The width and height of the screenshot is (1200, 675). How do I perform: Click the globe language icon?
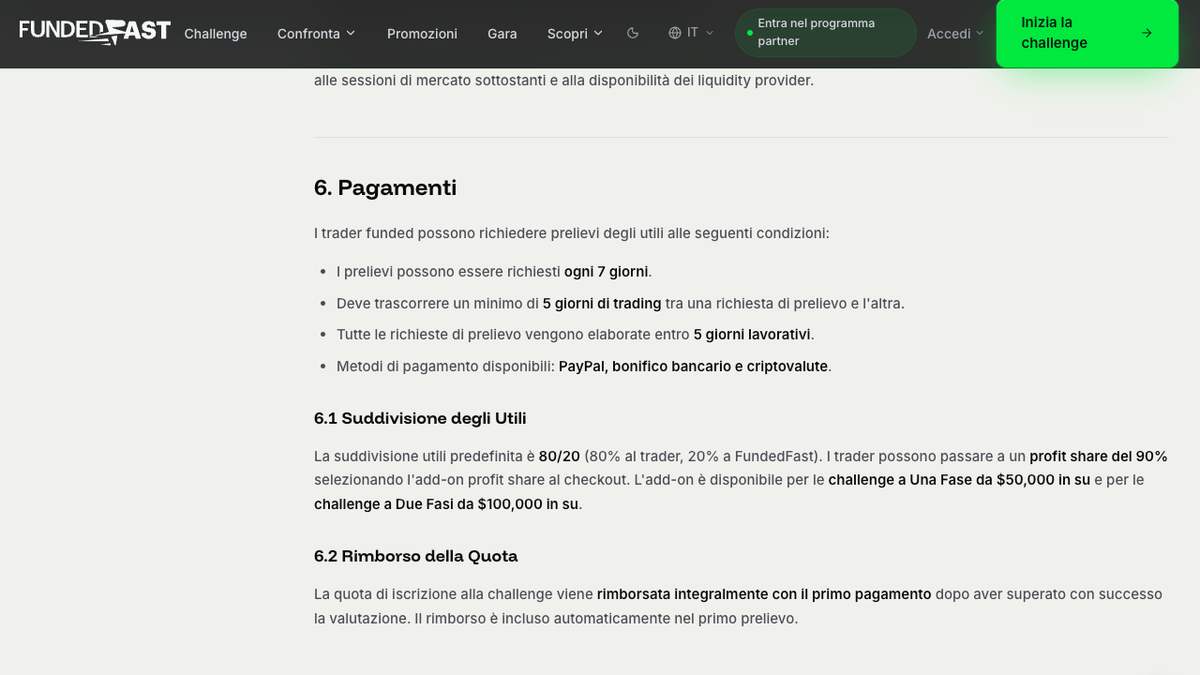tap(675, 33)
